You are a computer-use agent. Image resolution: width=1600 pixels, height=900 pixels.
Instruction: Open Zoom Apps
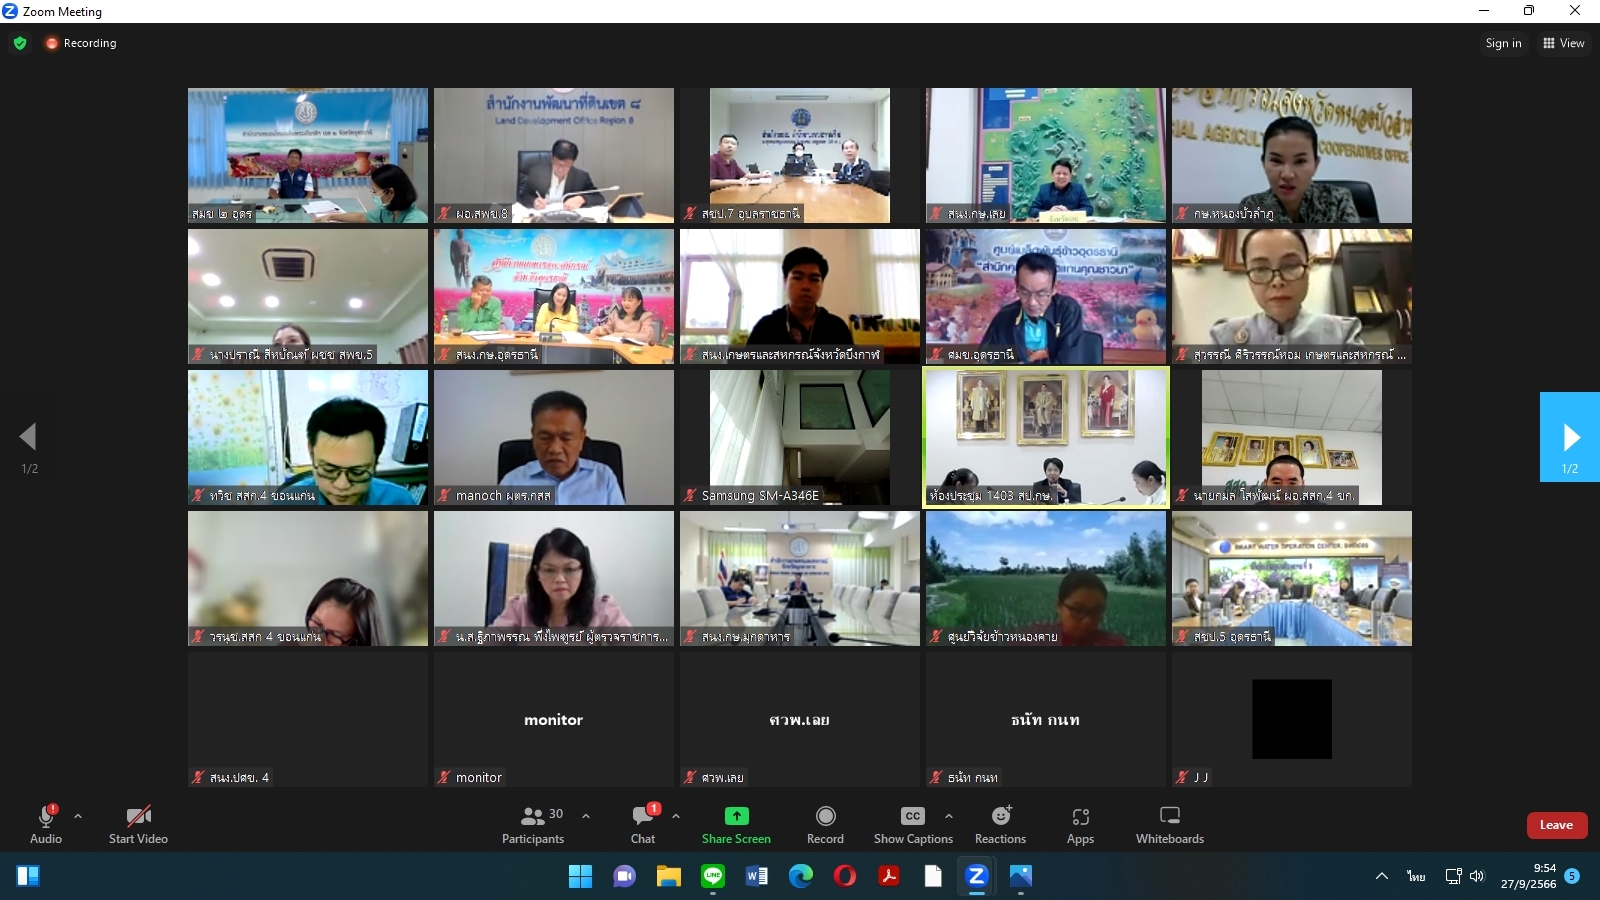(x=1080, y=825)
